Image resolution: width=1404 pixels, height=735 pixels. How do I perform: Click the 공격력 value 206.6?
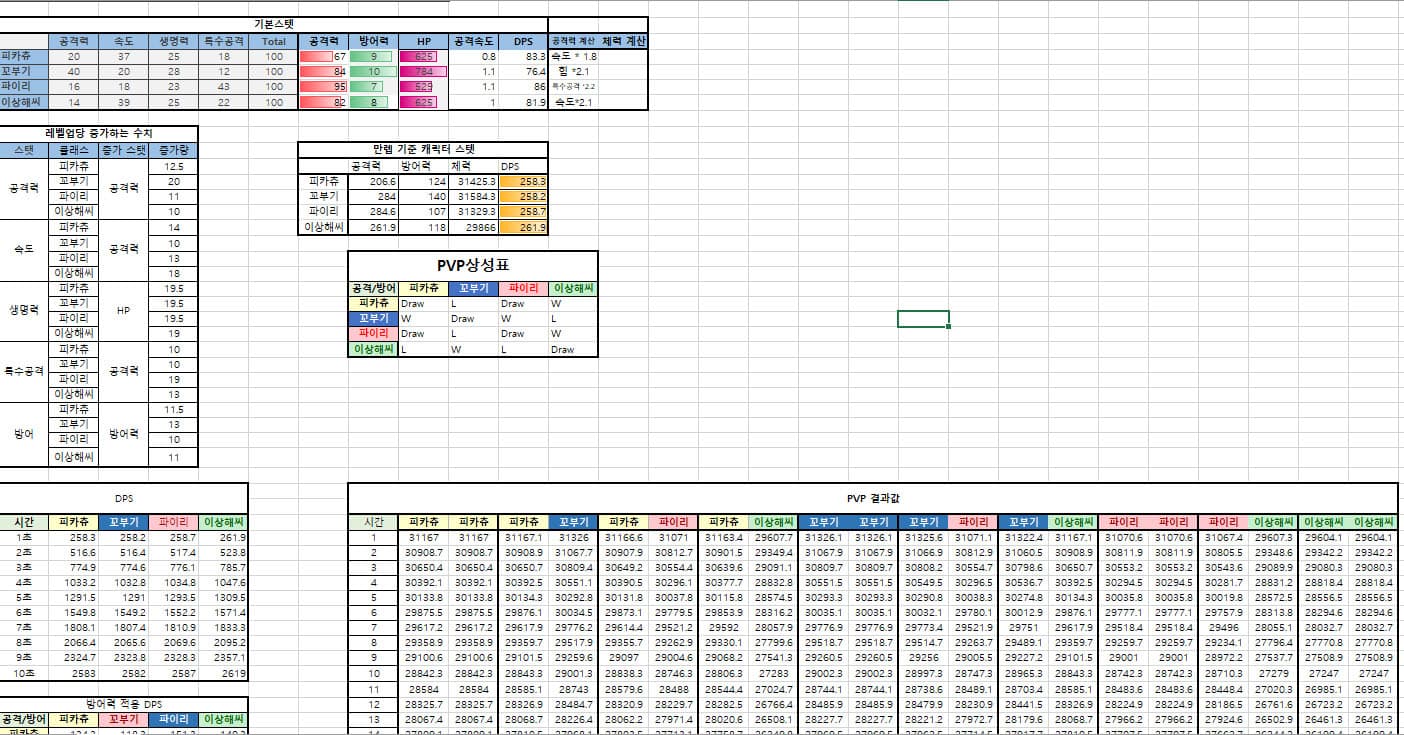click(373, 181)
